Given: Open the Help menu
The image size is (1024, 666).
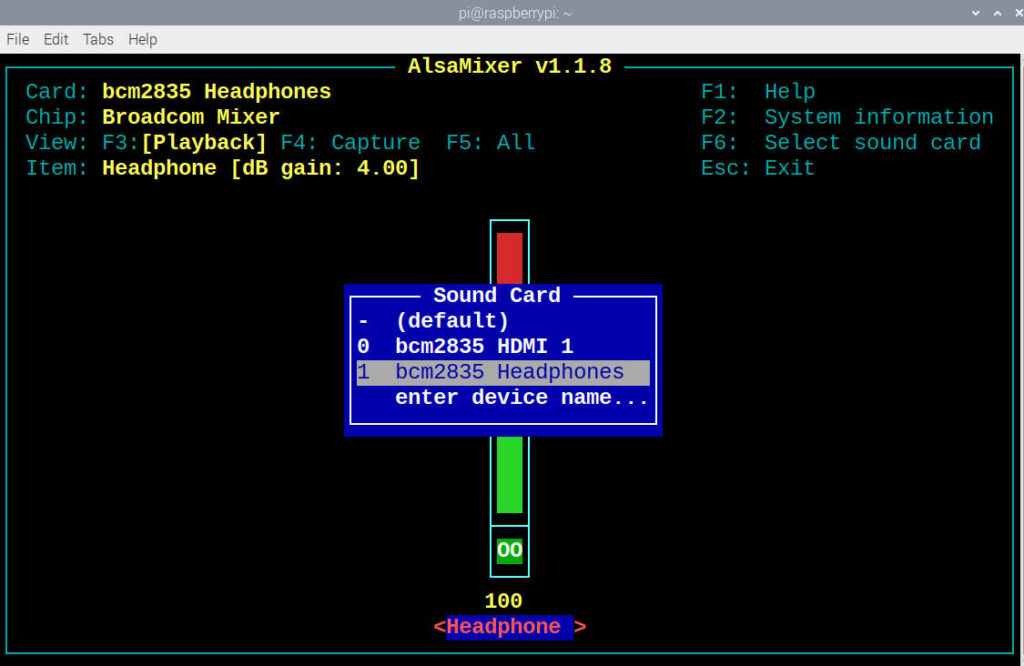Looking at the screenshot, I should point(142,40).
